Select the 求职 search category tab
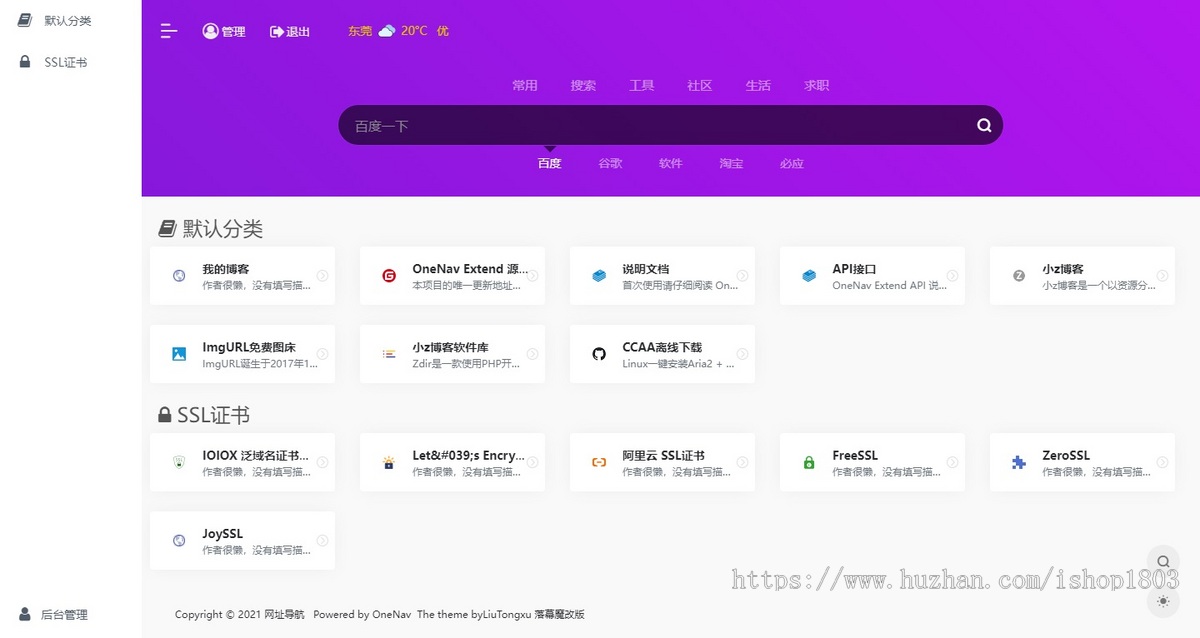The width and height of the screenshot is (1200, 638). tap(817, 86)
